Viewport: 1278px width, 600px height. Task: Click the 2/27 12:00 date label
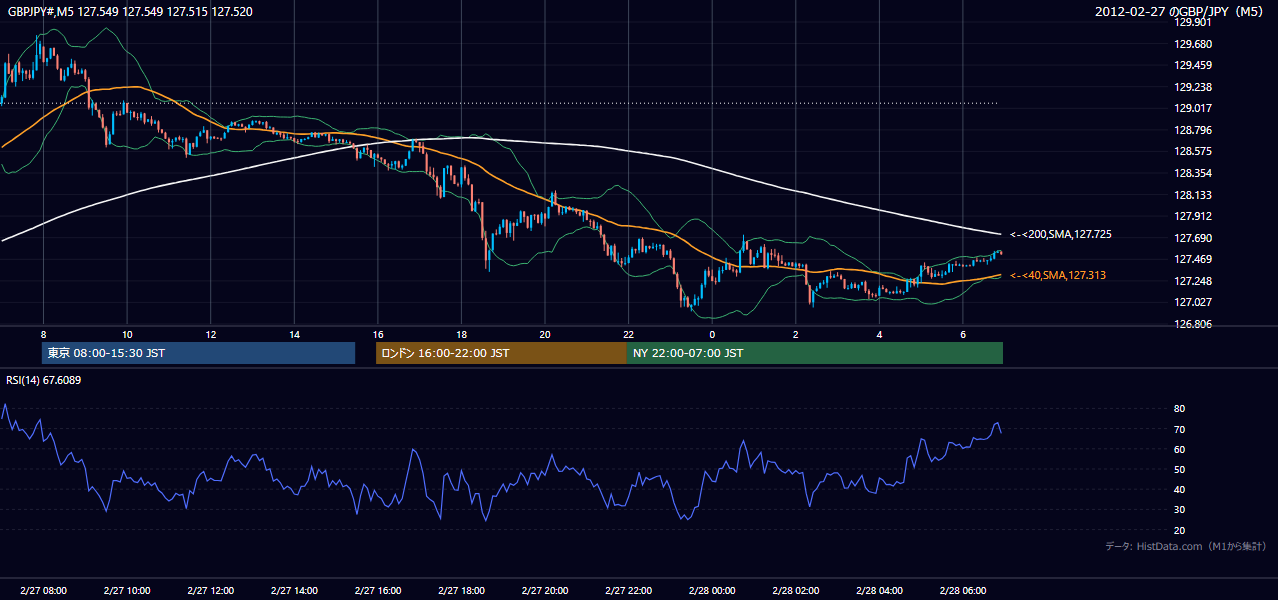pyautogui.click(x=211, y=591)
